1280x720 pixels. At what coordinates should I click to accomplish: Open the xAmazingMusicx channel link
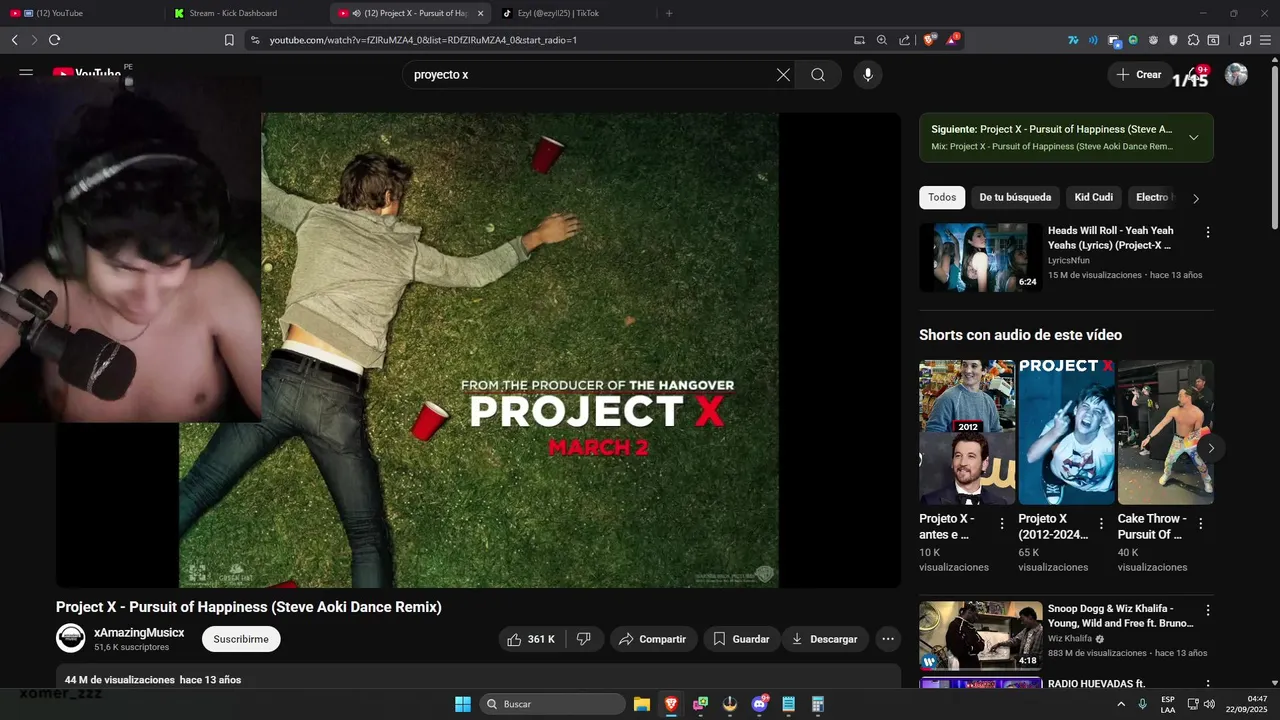[139, 632]
